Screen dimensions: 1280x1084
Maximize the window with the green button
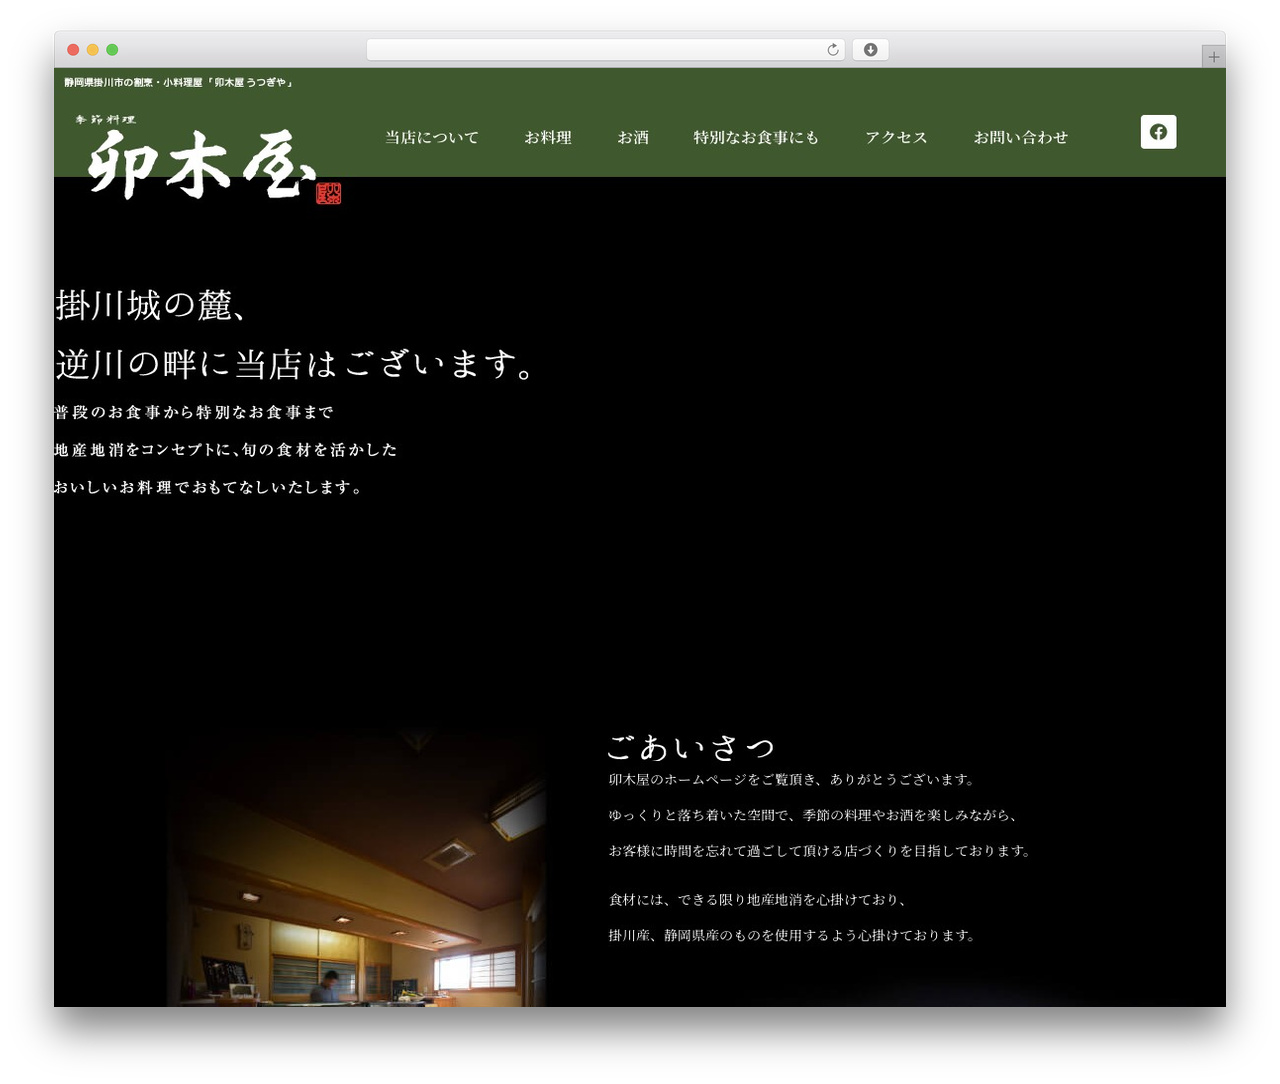pyautogui.click(x=112, y=50)
